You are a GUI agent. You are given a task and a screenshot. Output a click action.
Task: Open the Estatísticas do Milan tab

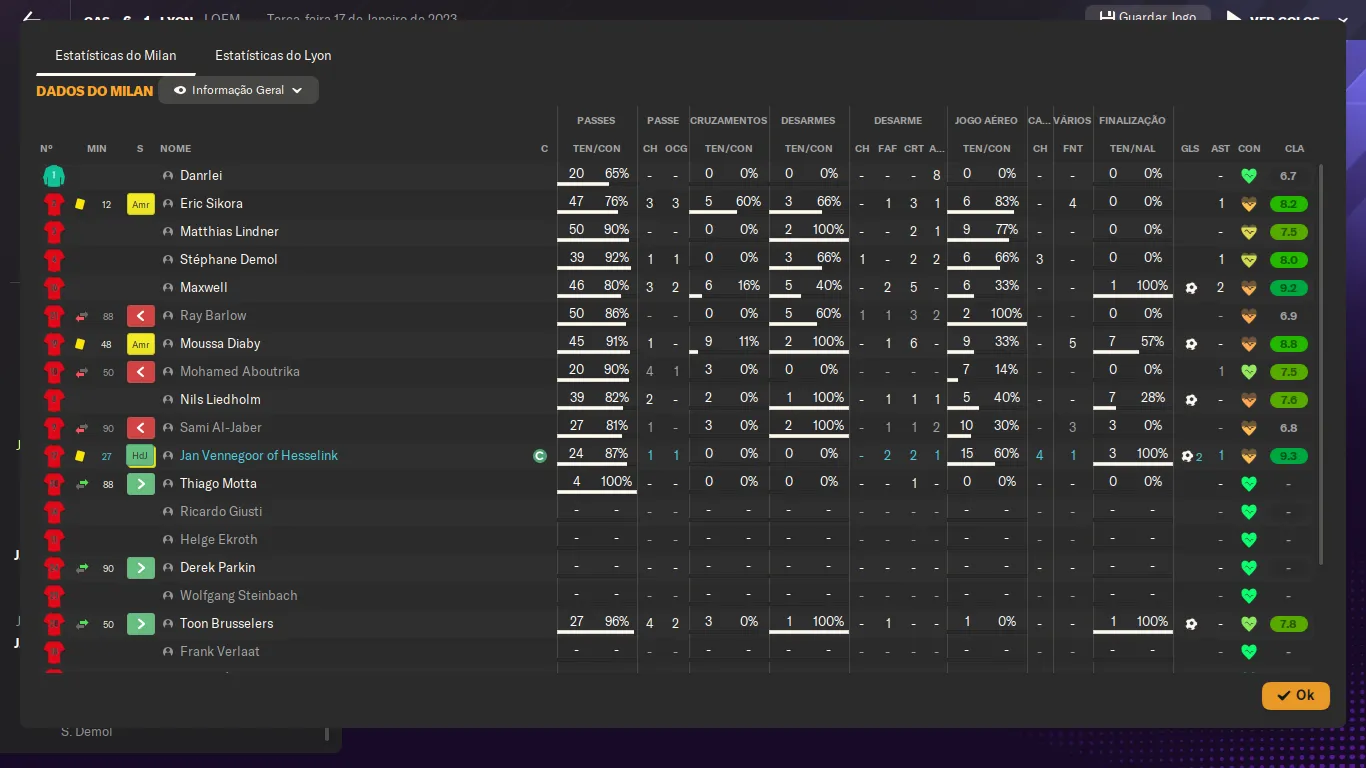tap(116, 55)
